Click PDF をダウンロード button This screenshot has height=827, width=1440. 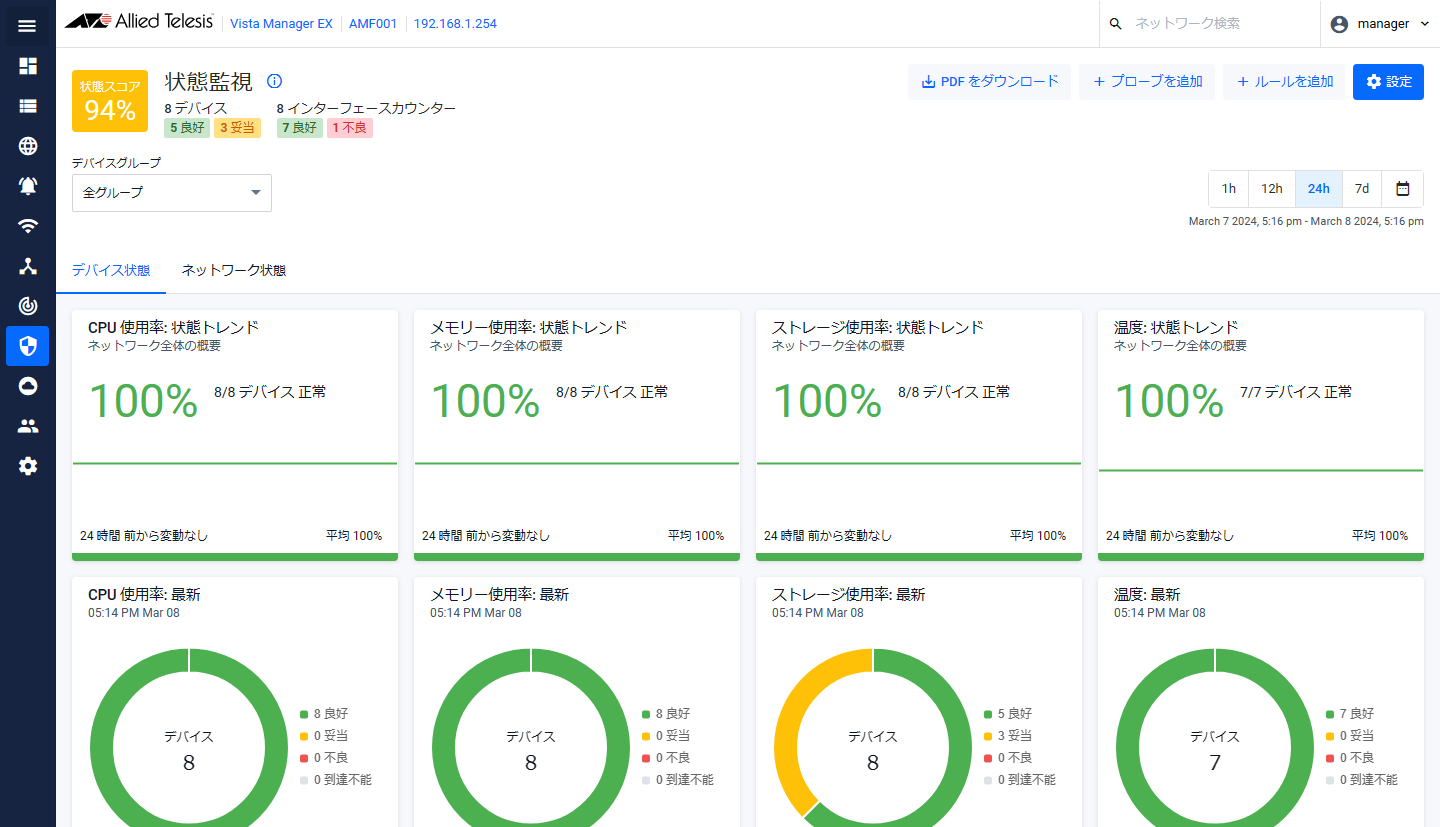(989, 82)
